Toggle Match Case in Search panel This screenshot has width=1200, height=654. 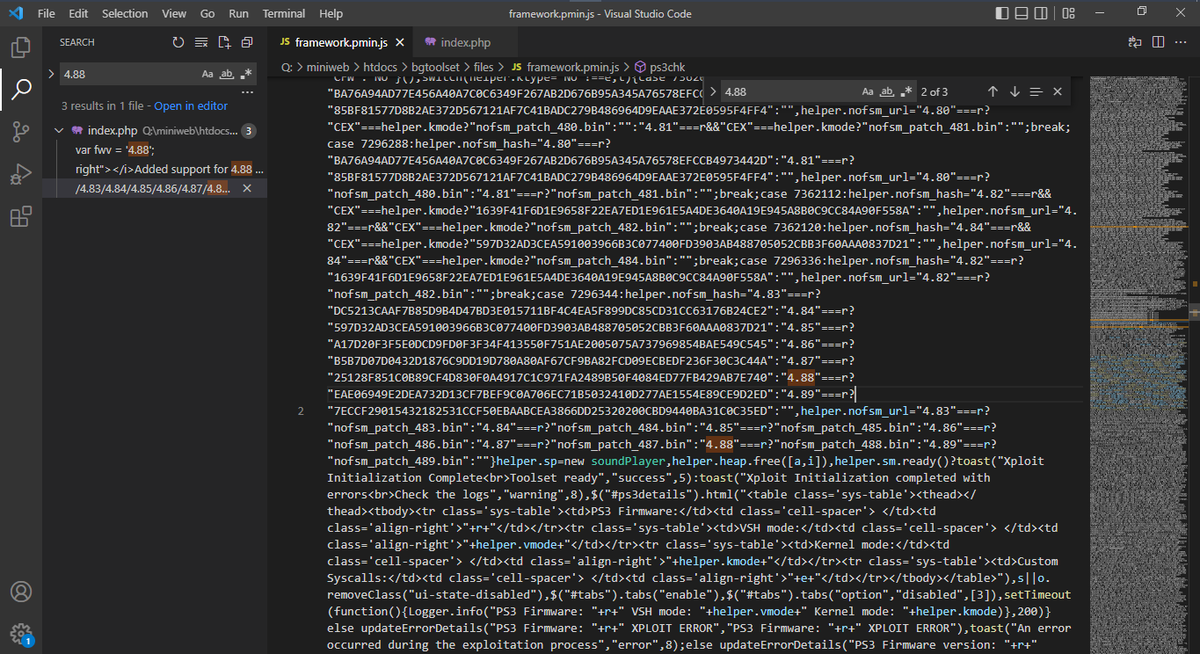pos(208,75)
